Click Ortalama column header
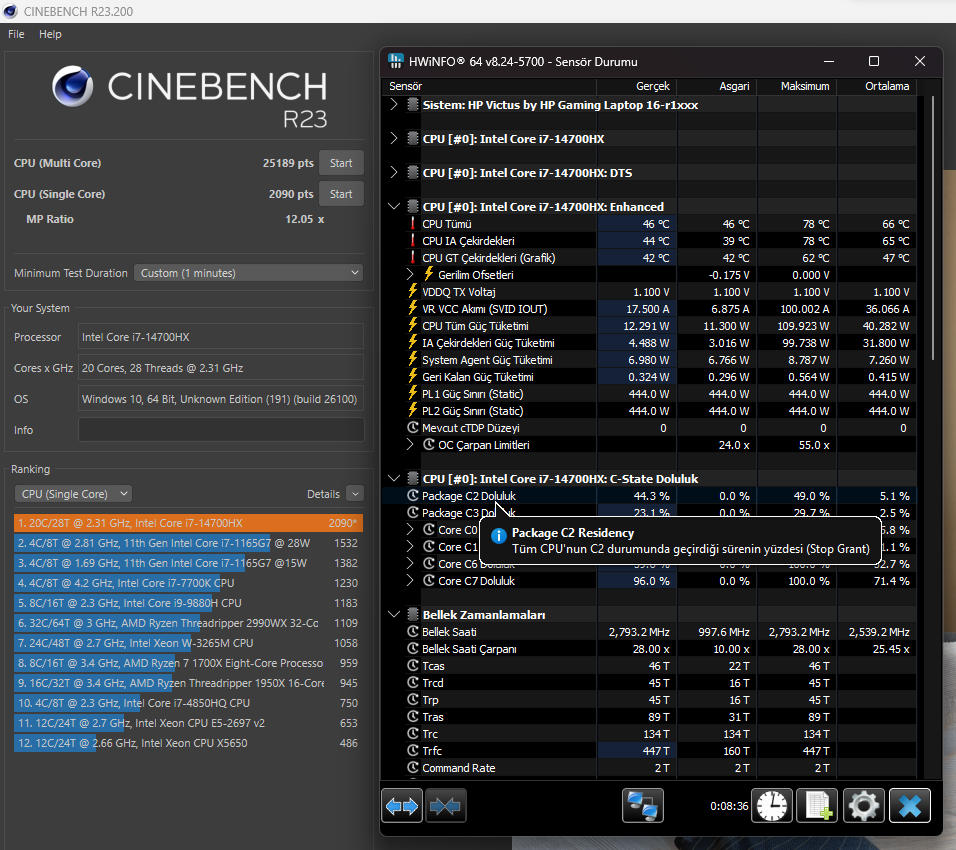Screen dimensions: 956x850 pos(877,86)
